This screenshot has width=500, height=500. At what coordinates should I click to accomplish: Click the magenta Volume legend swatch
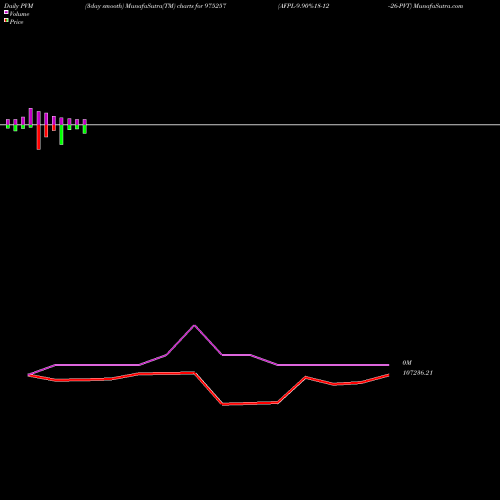click(x=6, y=12)
